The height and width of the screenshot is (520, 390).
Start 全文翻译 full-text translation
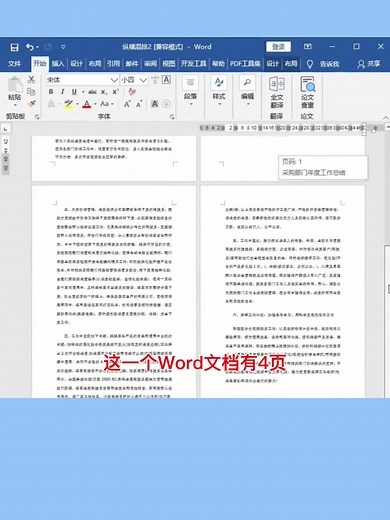coord(277,92)
